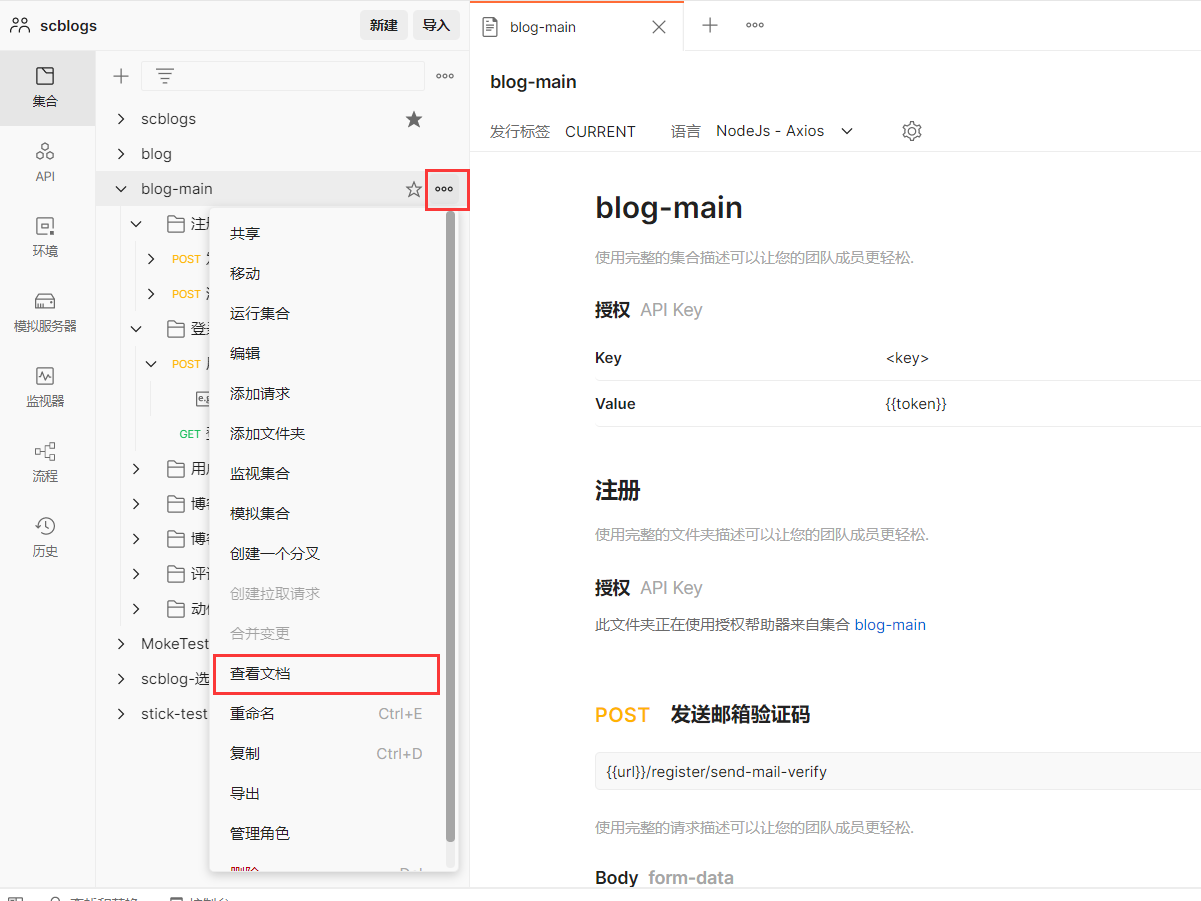Viewport: 1201px width, 901px height.
Task: Click the collection filter input field
Action: (x=283, y=76)
